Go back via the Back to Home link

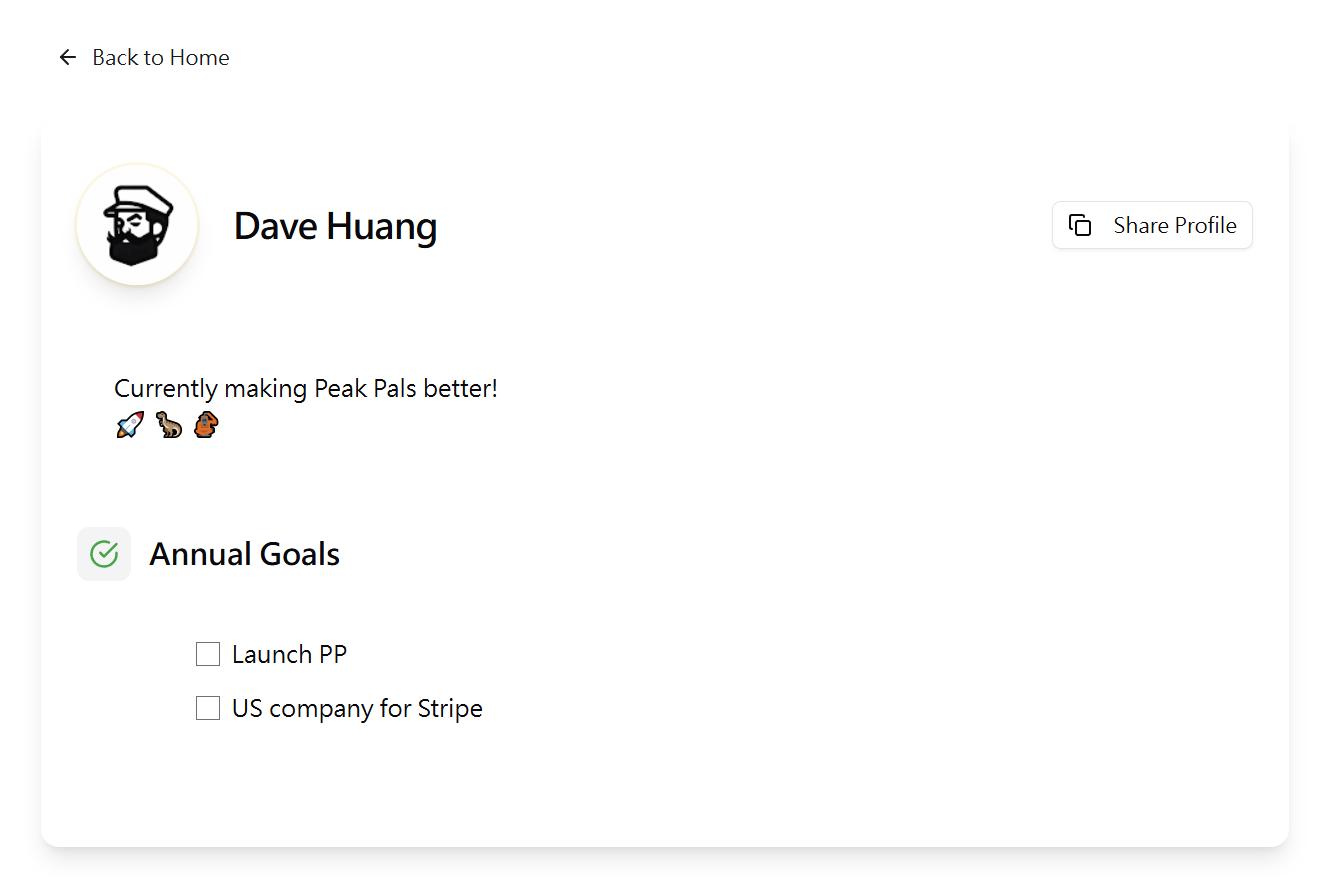144,58
